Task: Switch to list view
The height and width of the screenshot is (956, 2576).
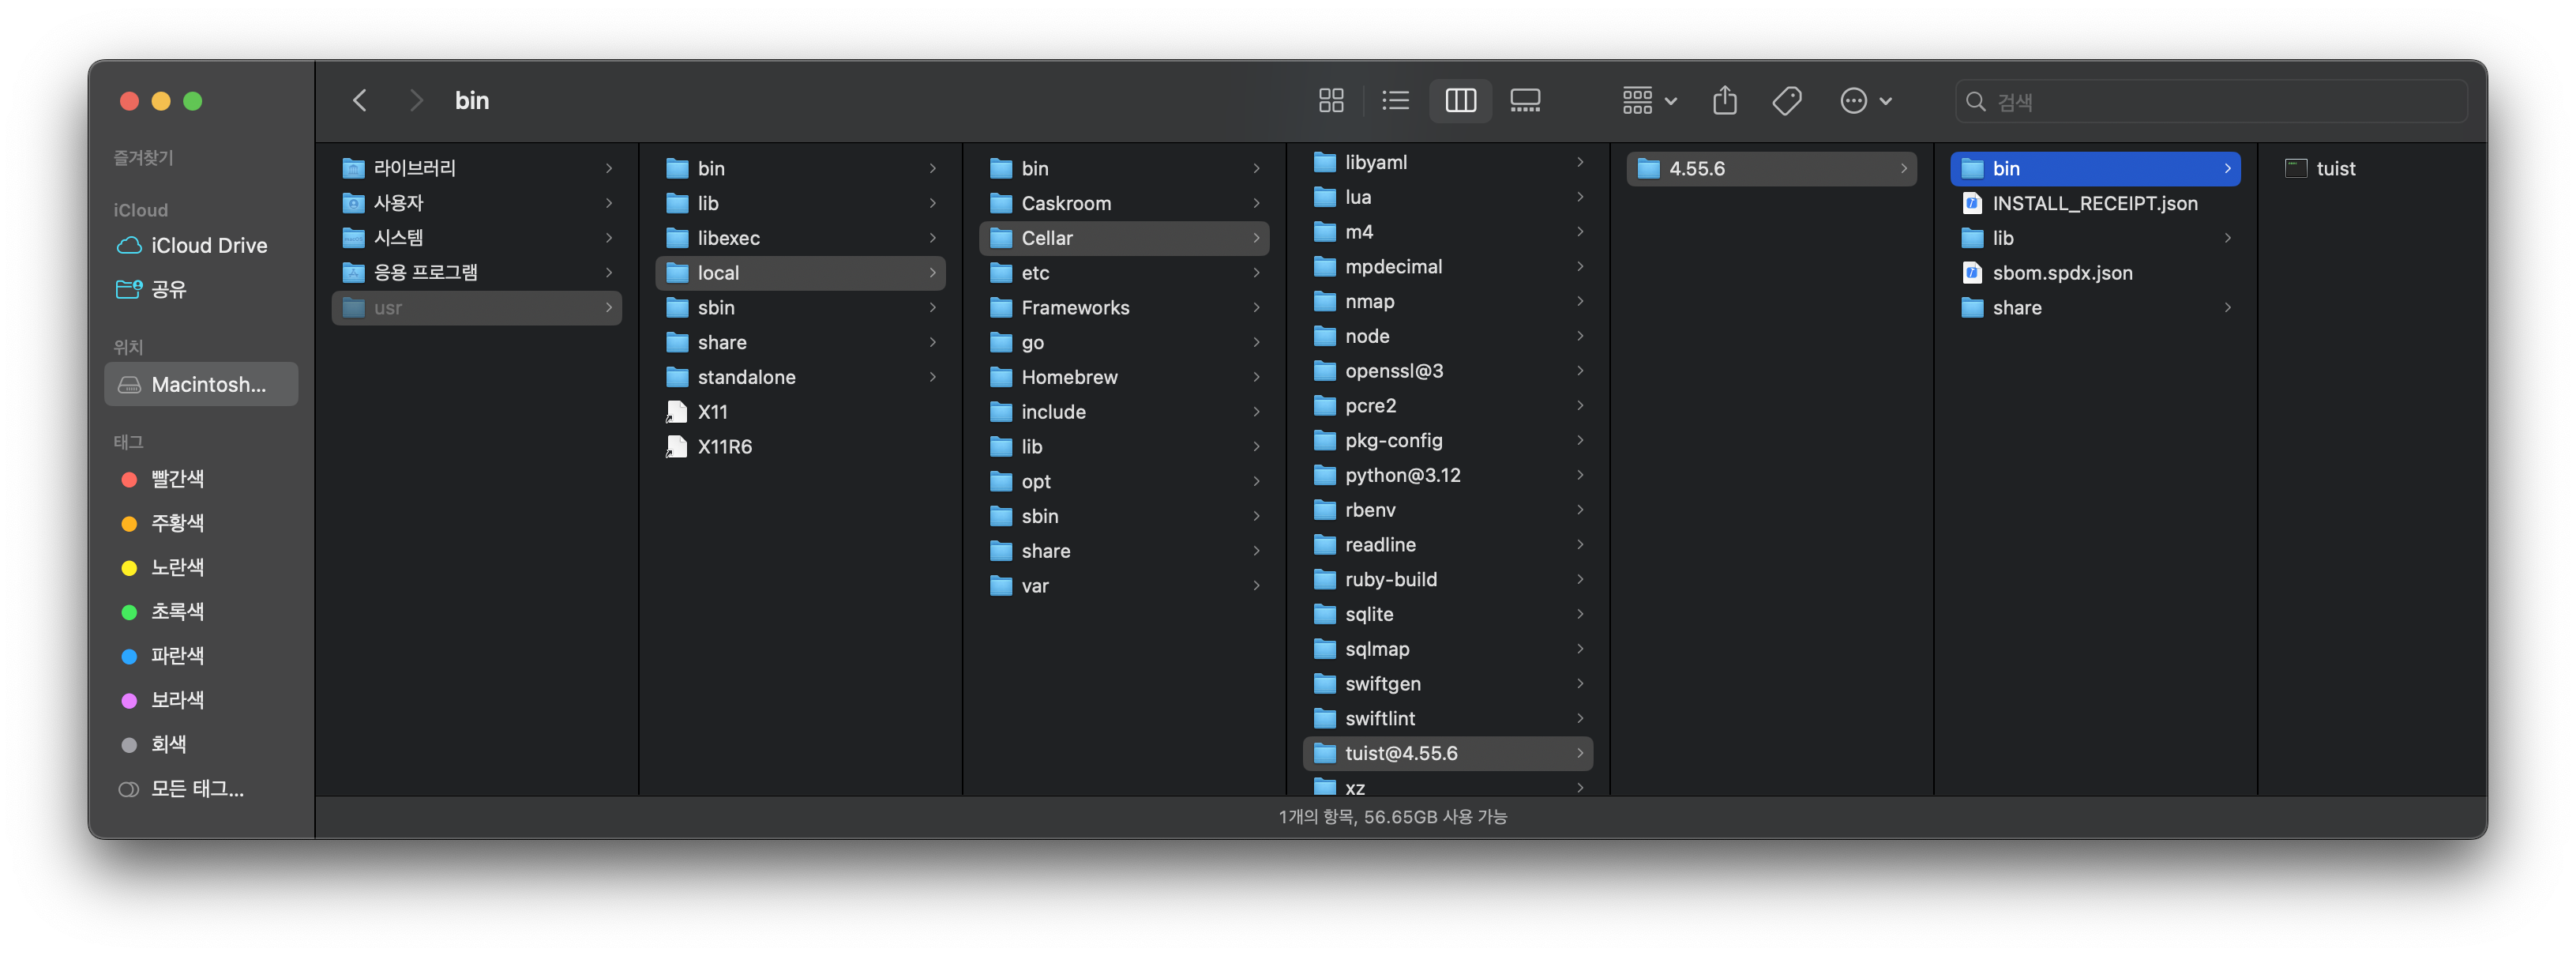Action: point(1395,101)
